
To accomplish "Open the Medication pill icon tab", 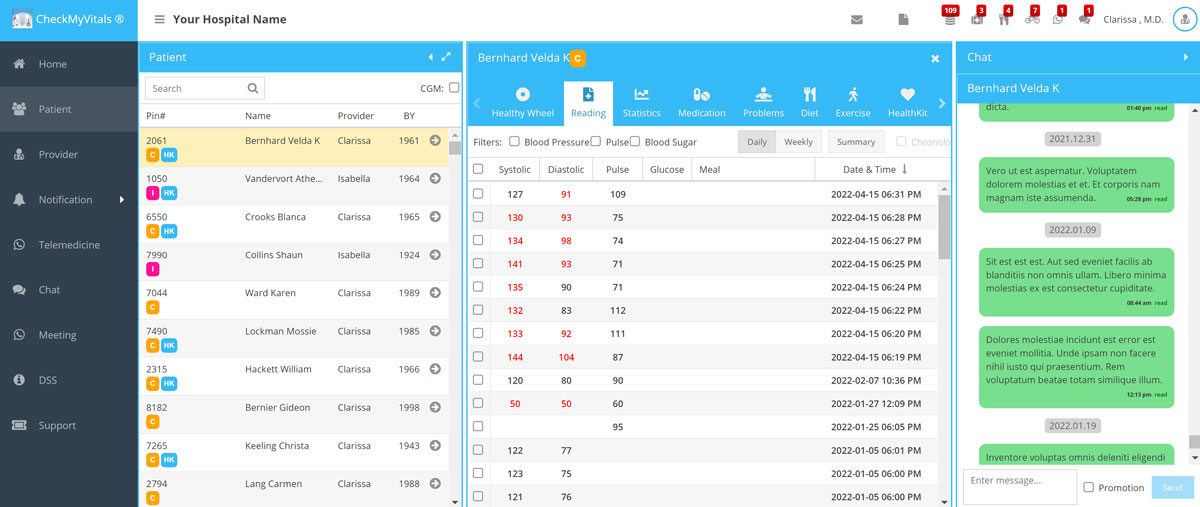I will pyautogui.click(x=701, y=102).
